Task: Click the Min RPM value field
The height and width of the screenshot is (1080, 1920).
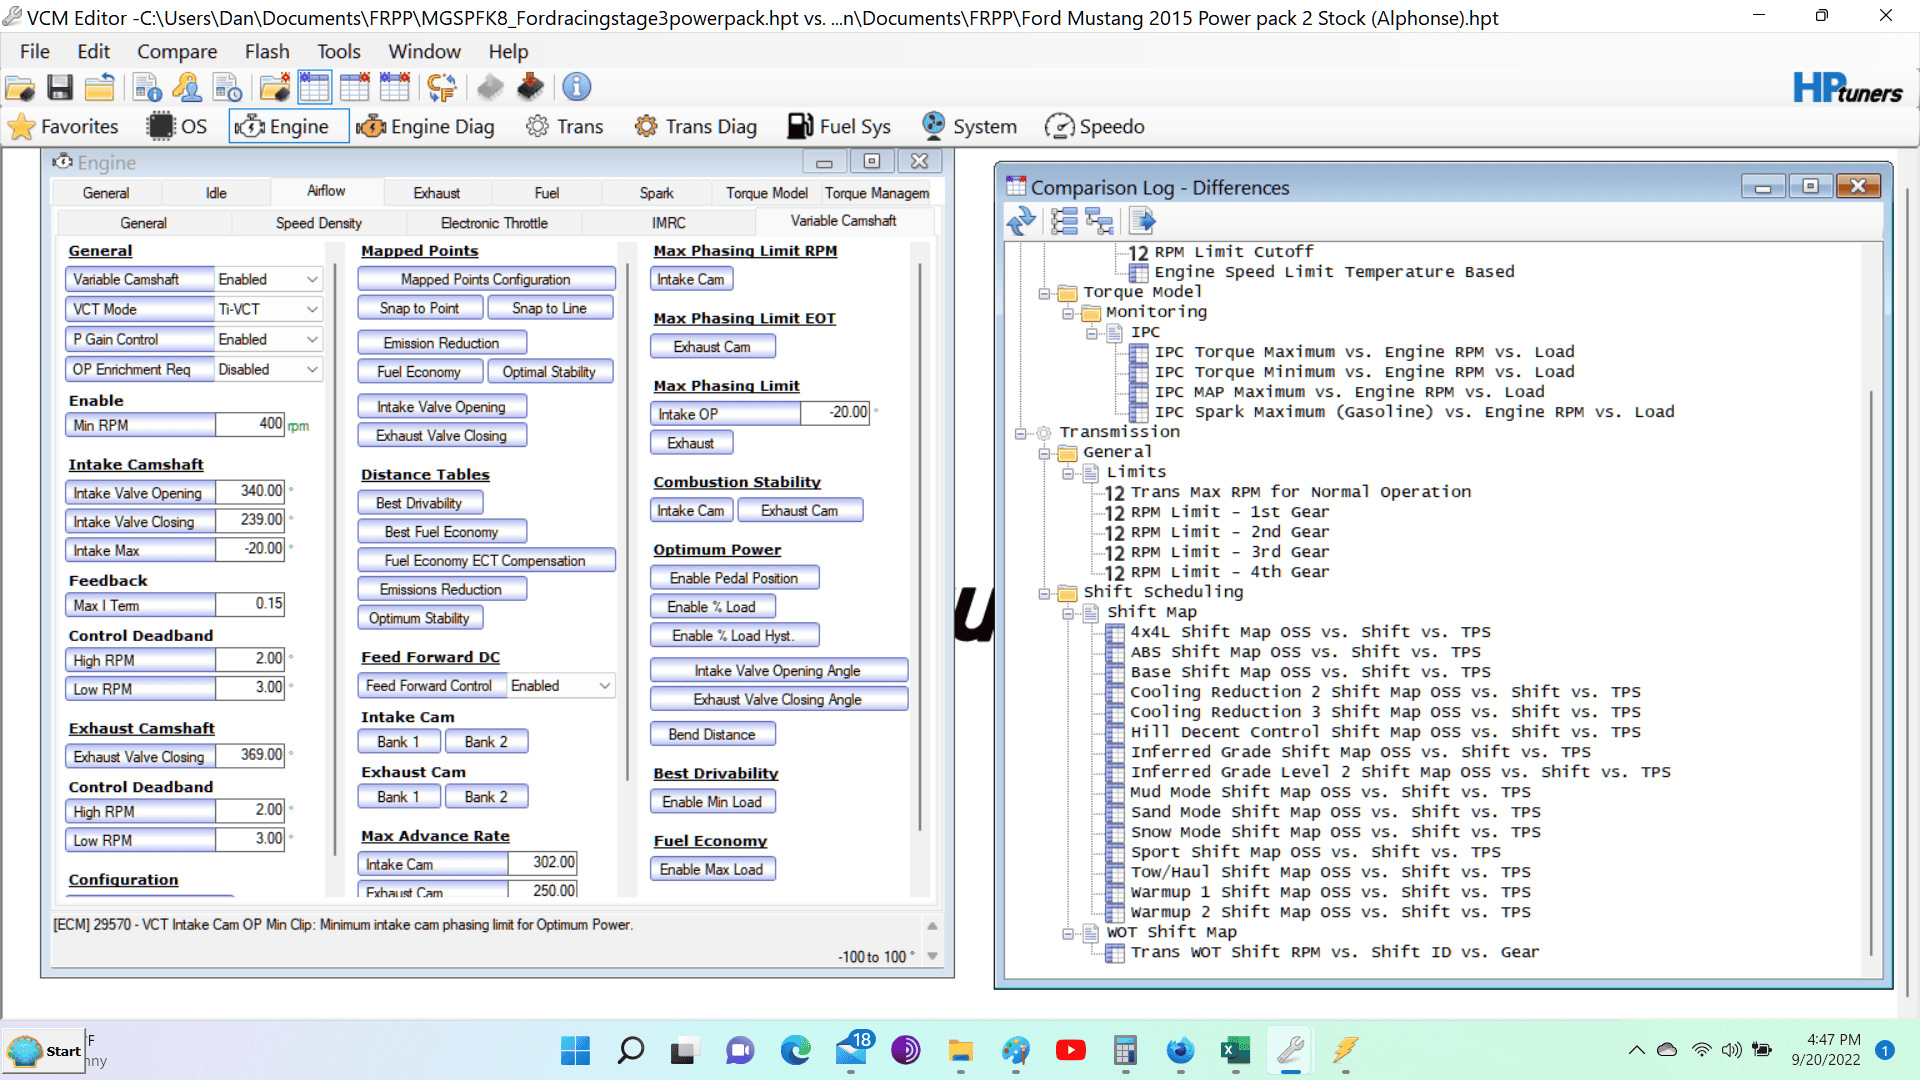Action: click(250, 425)
